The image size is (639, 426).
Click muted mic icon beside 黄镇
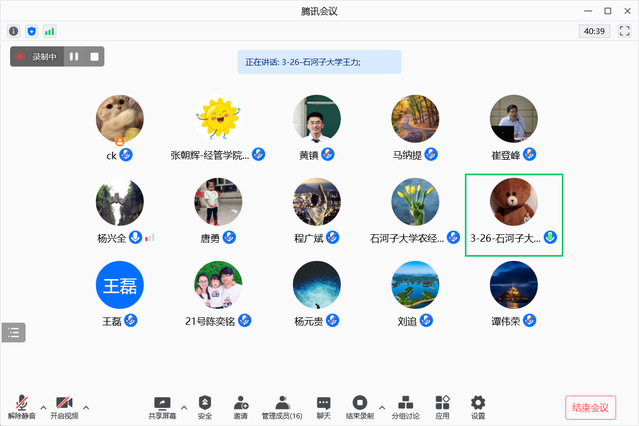point(328,155)
